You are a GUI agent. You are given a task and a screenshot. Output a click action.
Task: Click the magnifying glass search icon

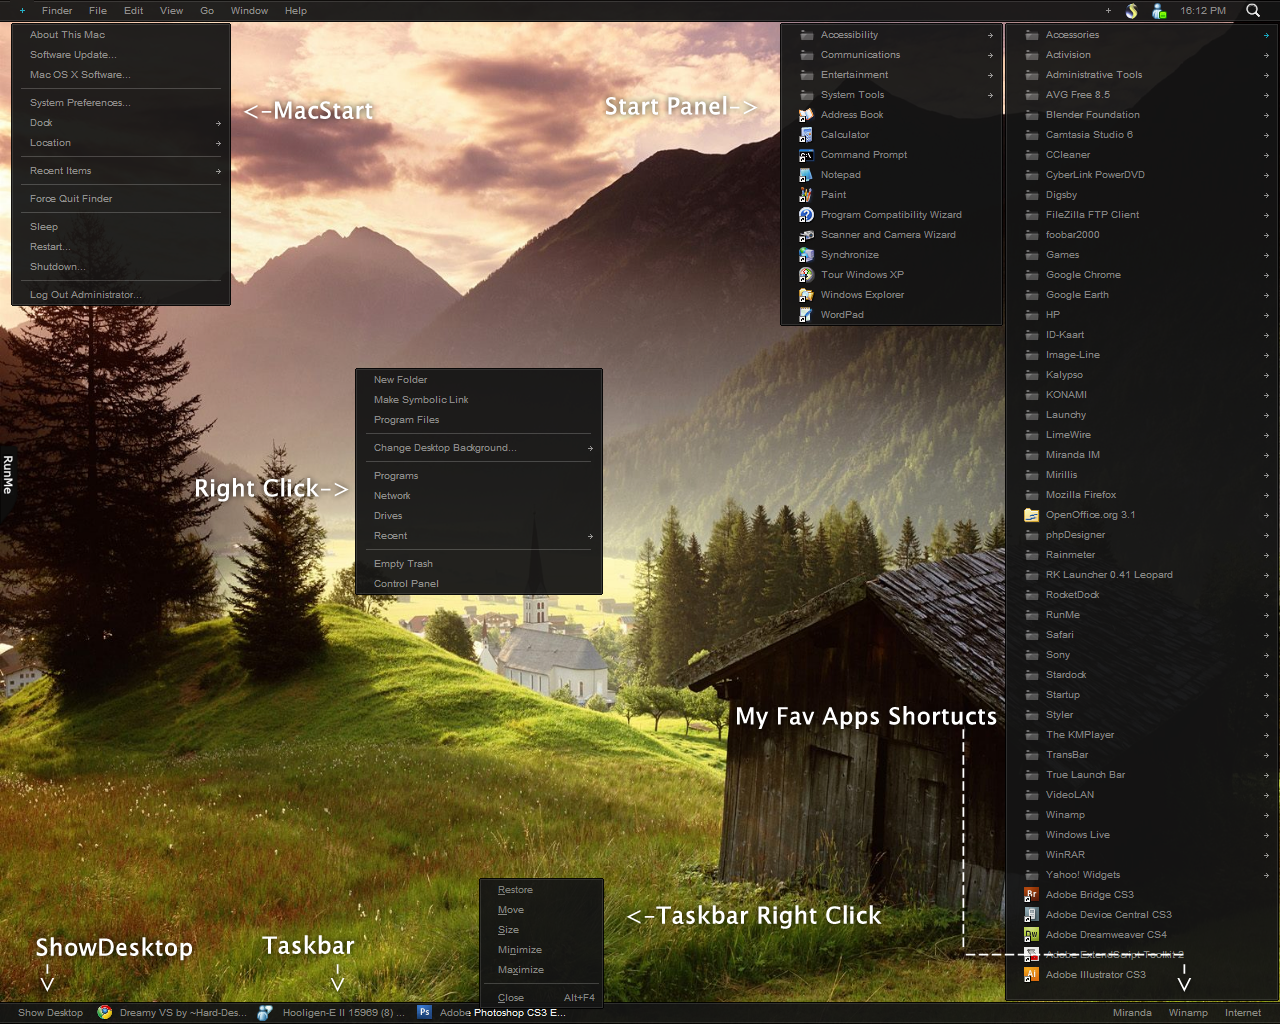pyautogui.click(x=1253, y=11)
